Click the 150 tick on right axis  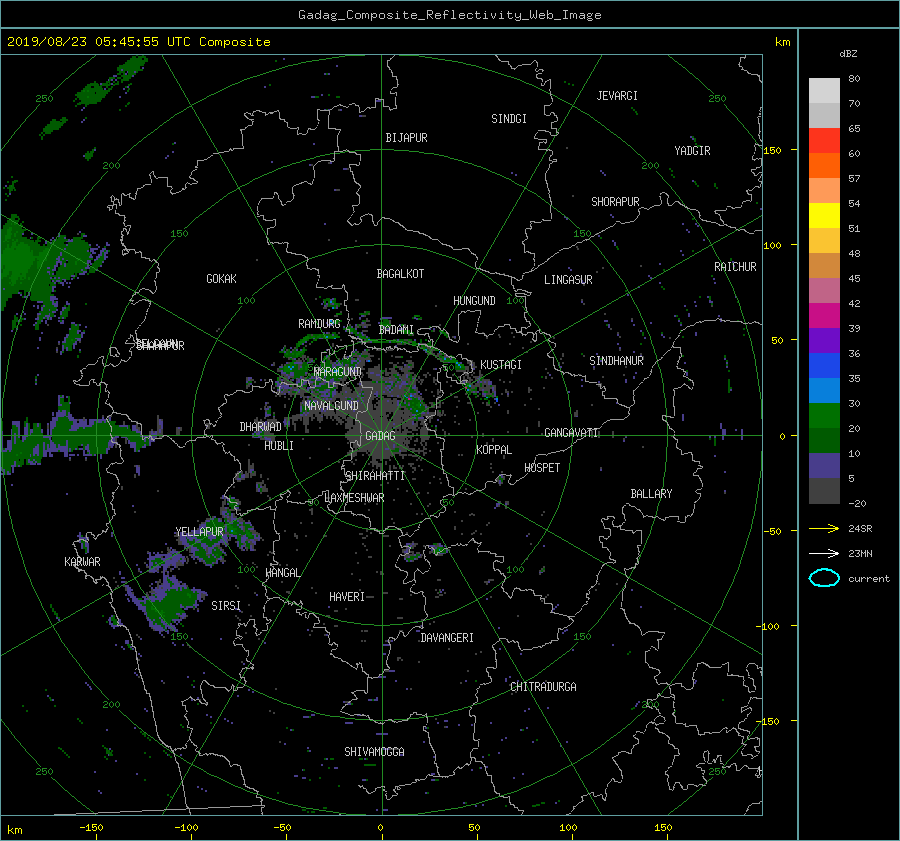coord(773,150)
